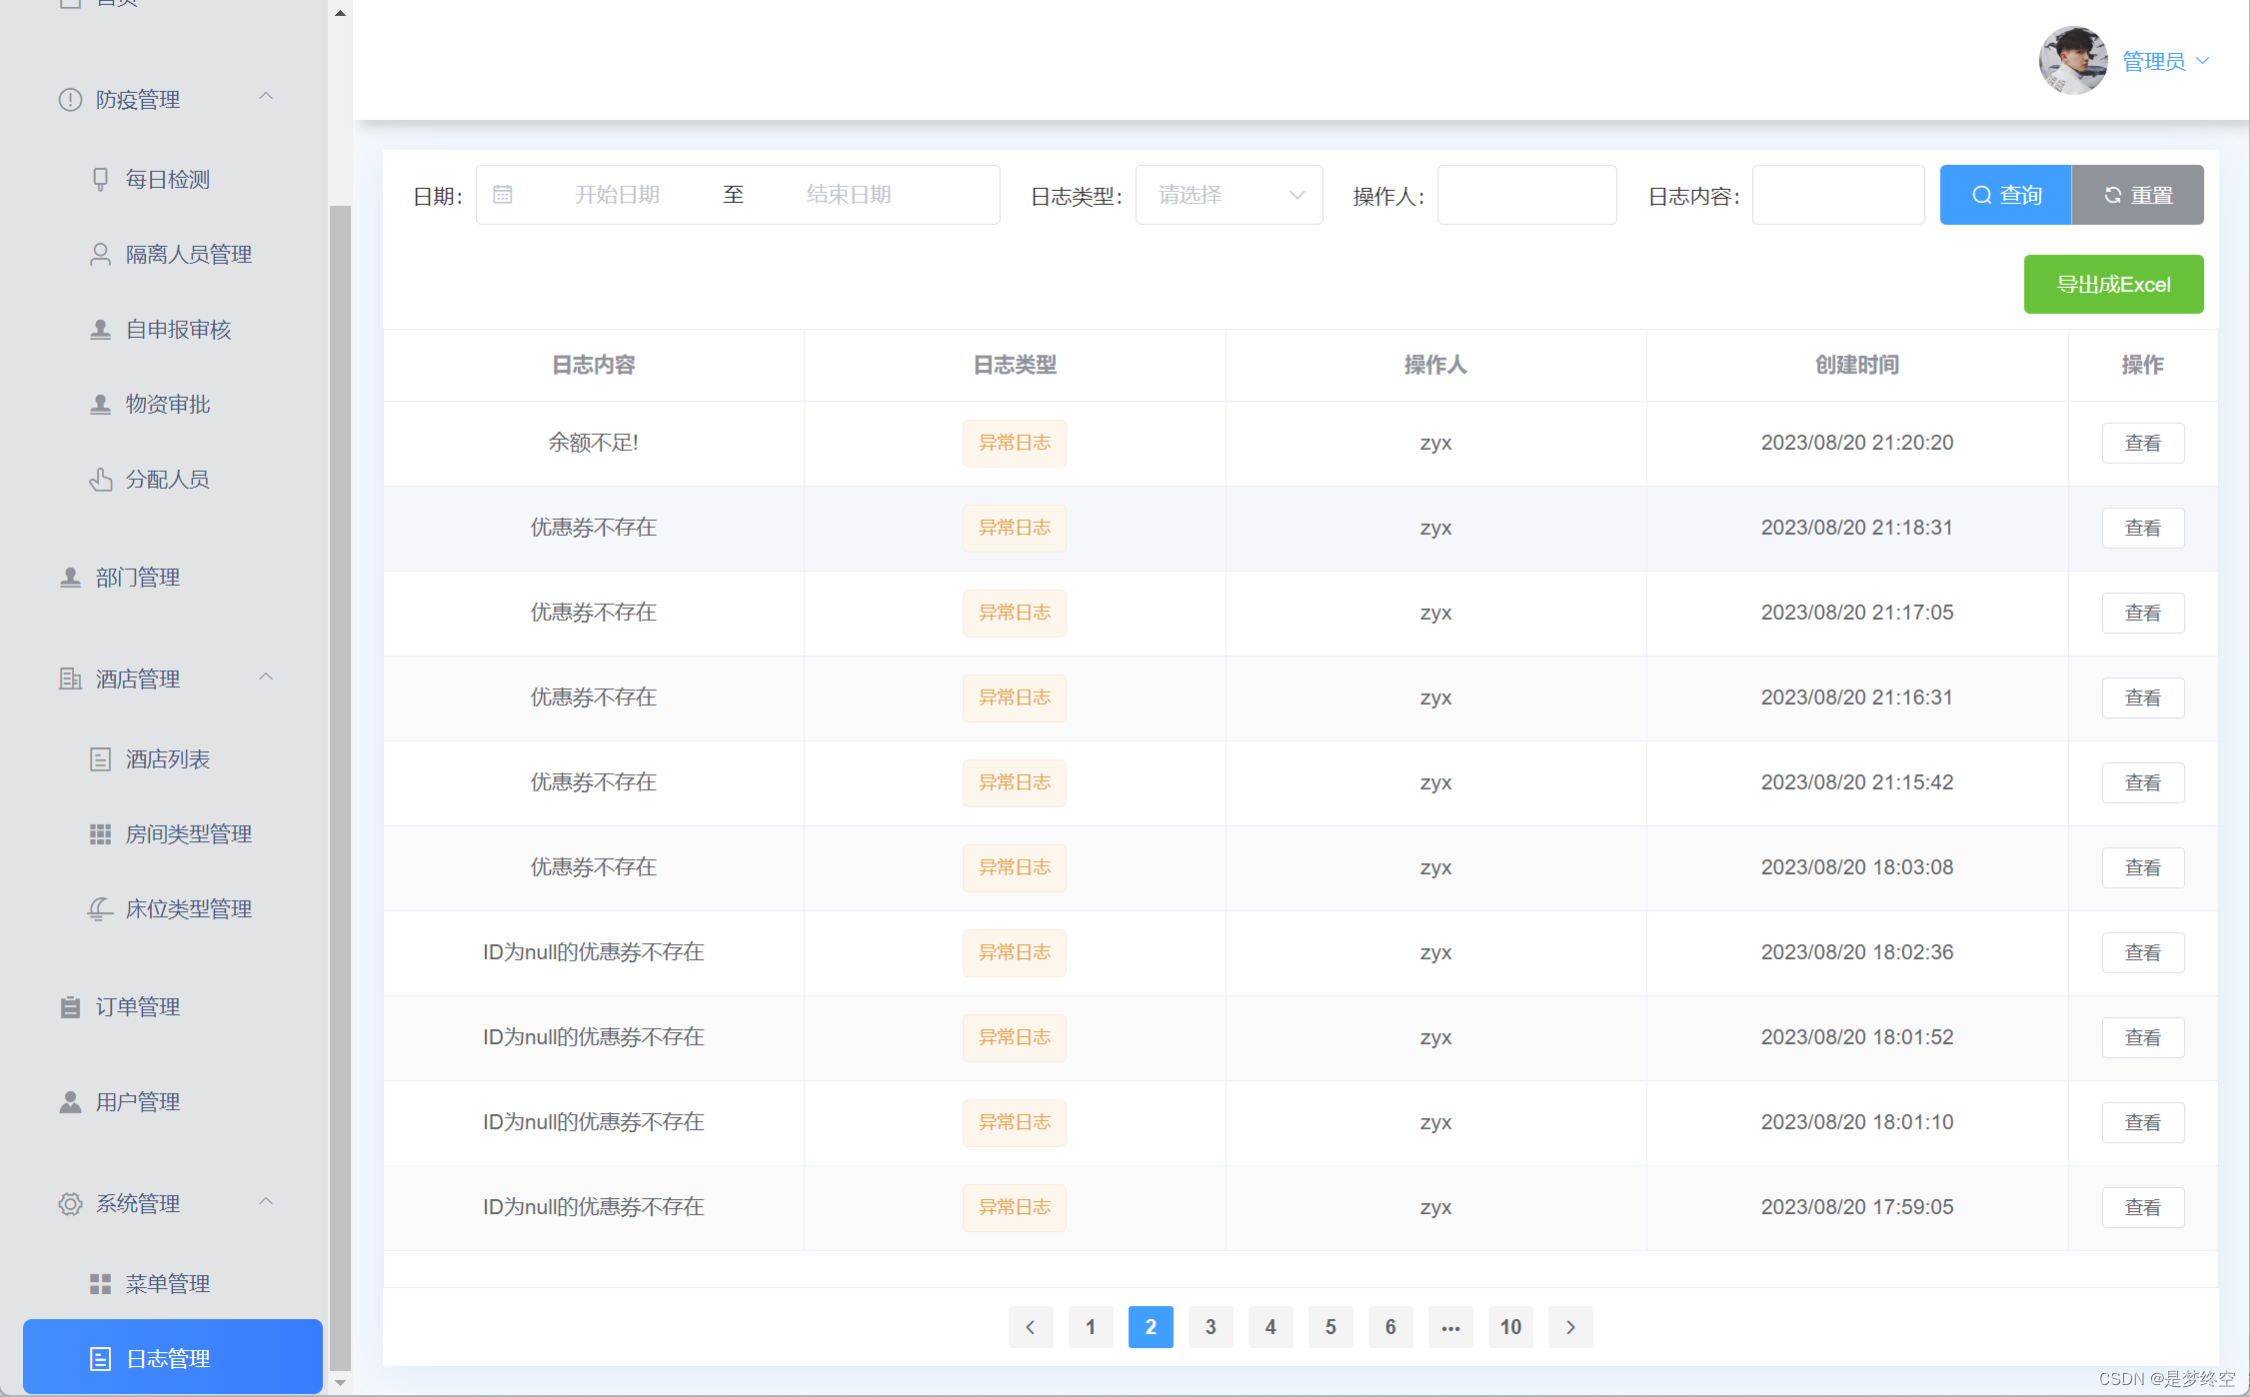Click the sidebar scroll up arrow

click(340, 13)
